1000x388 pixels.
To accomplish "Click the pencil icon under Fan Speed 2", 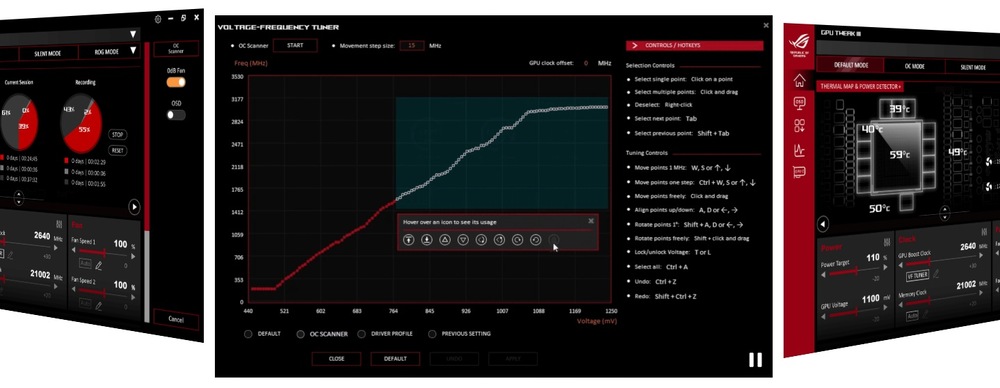I will (x=99, y=306).
